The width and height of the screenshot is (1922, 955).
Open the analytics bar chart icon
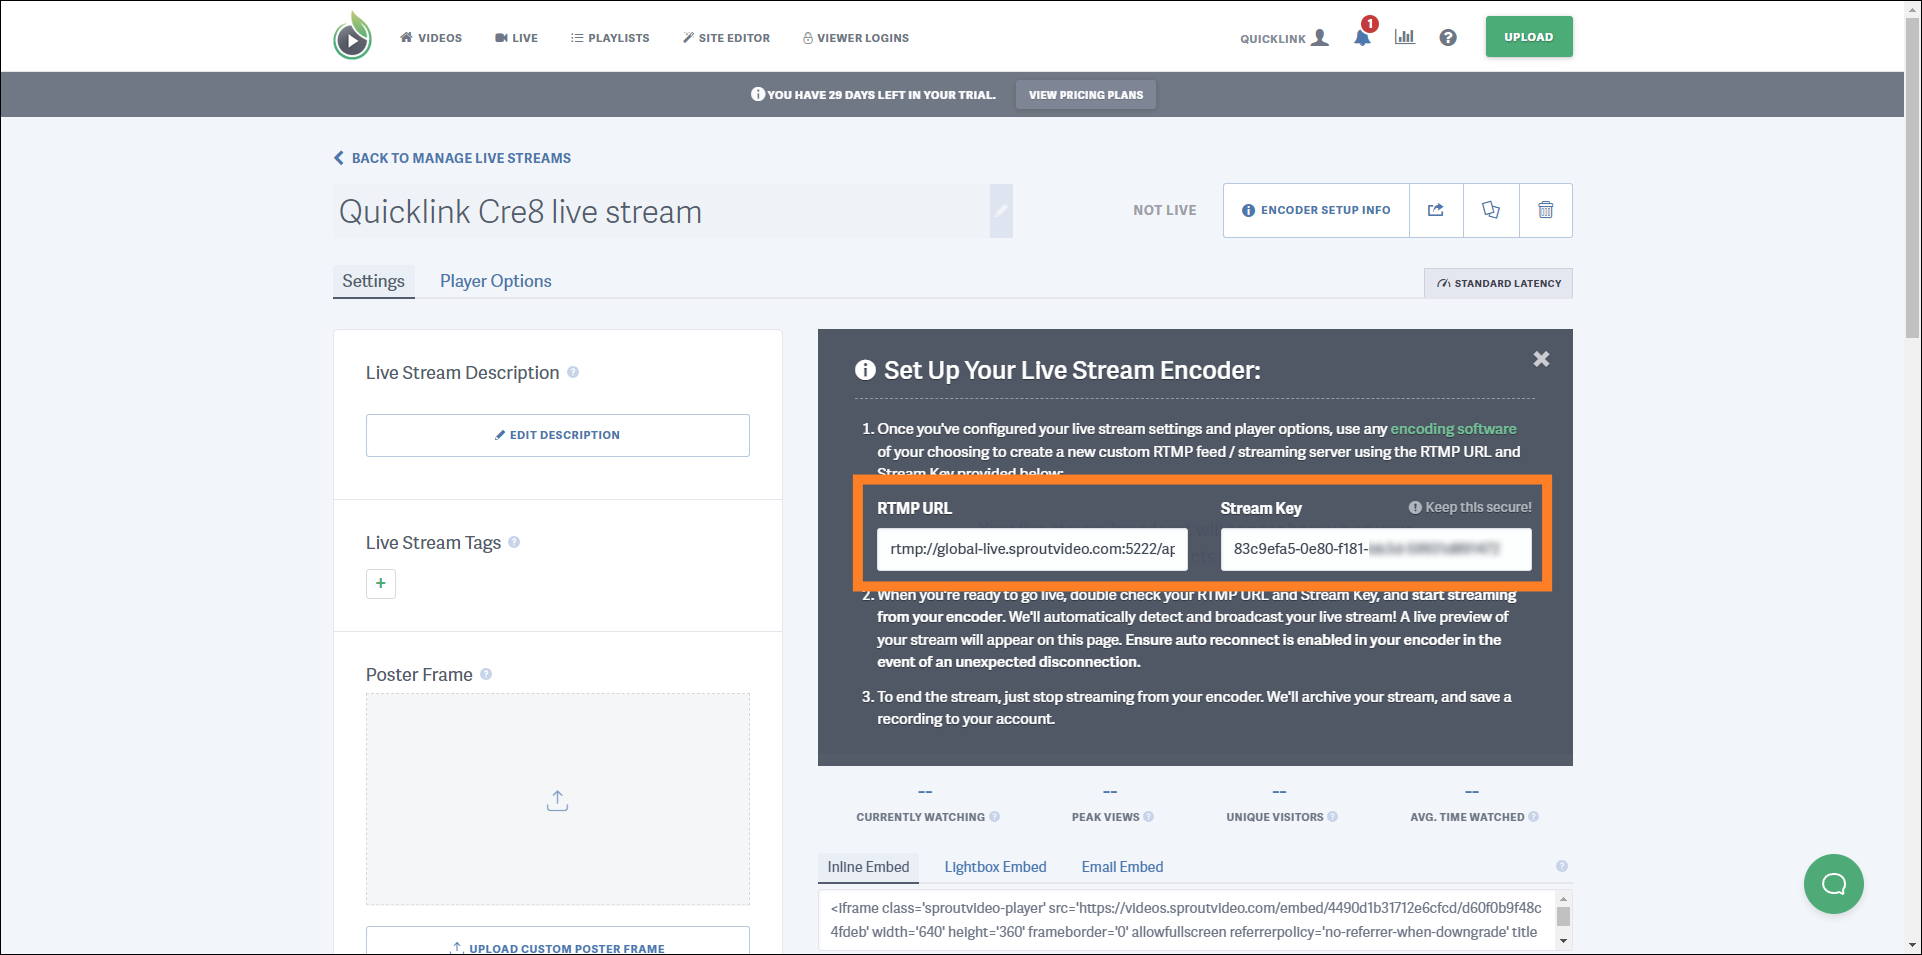pyautogui.click(x=1405, y=37)
